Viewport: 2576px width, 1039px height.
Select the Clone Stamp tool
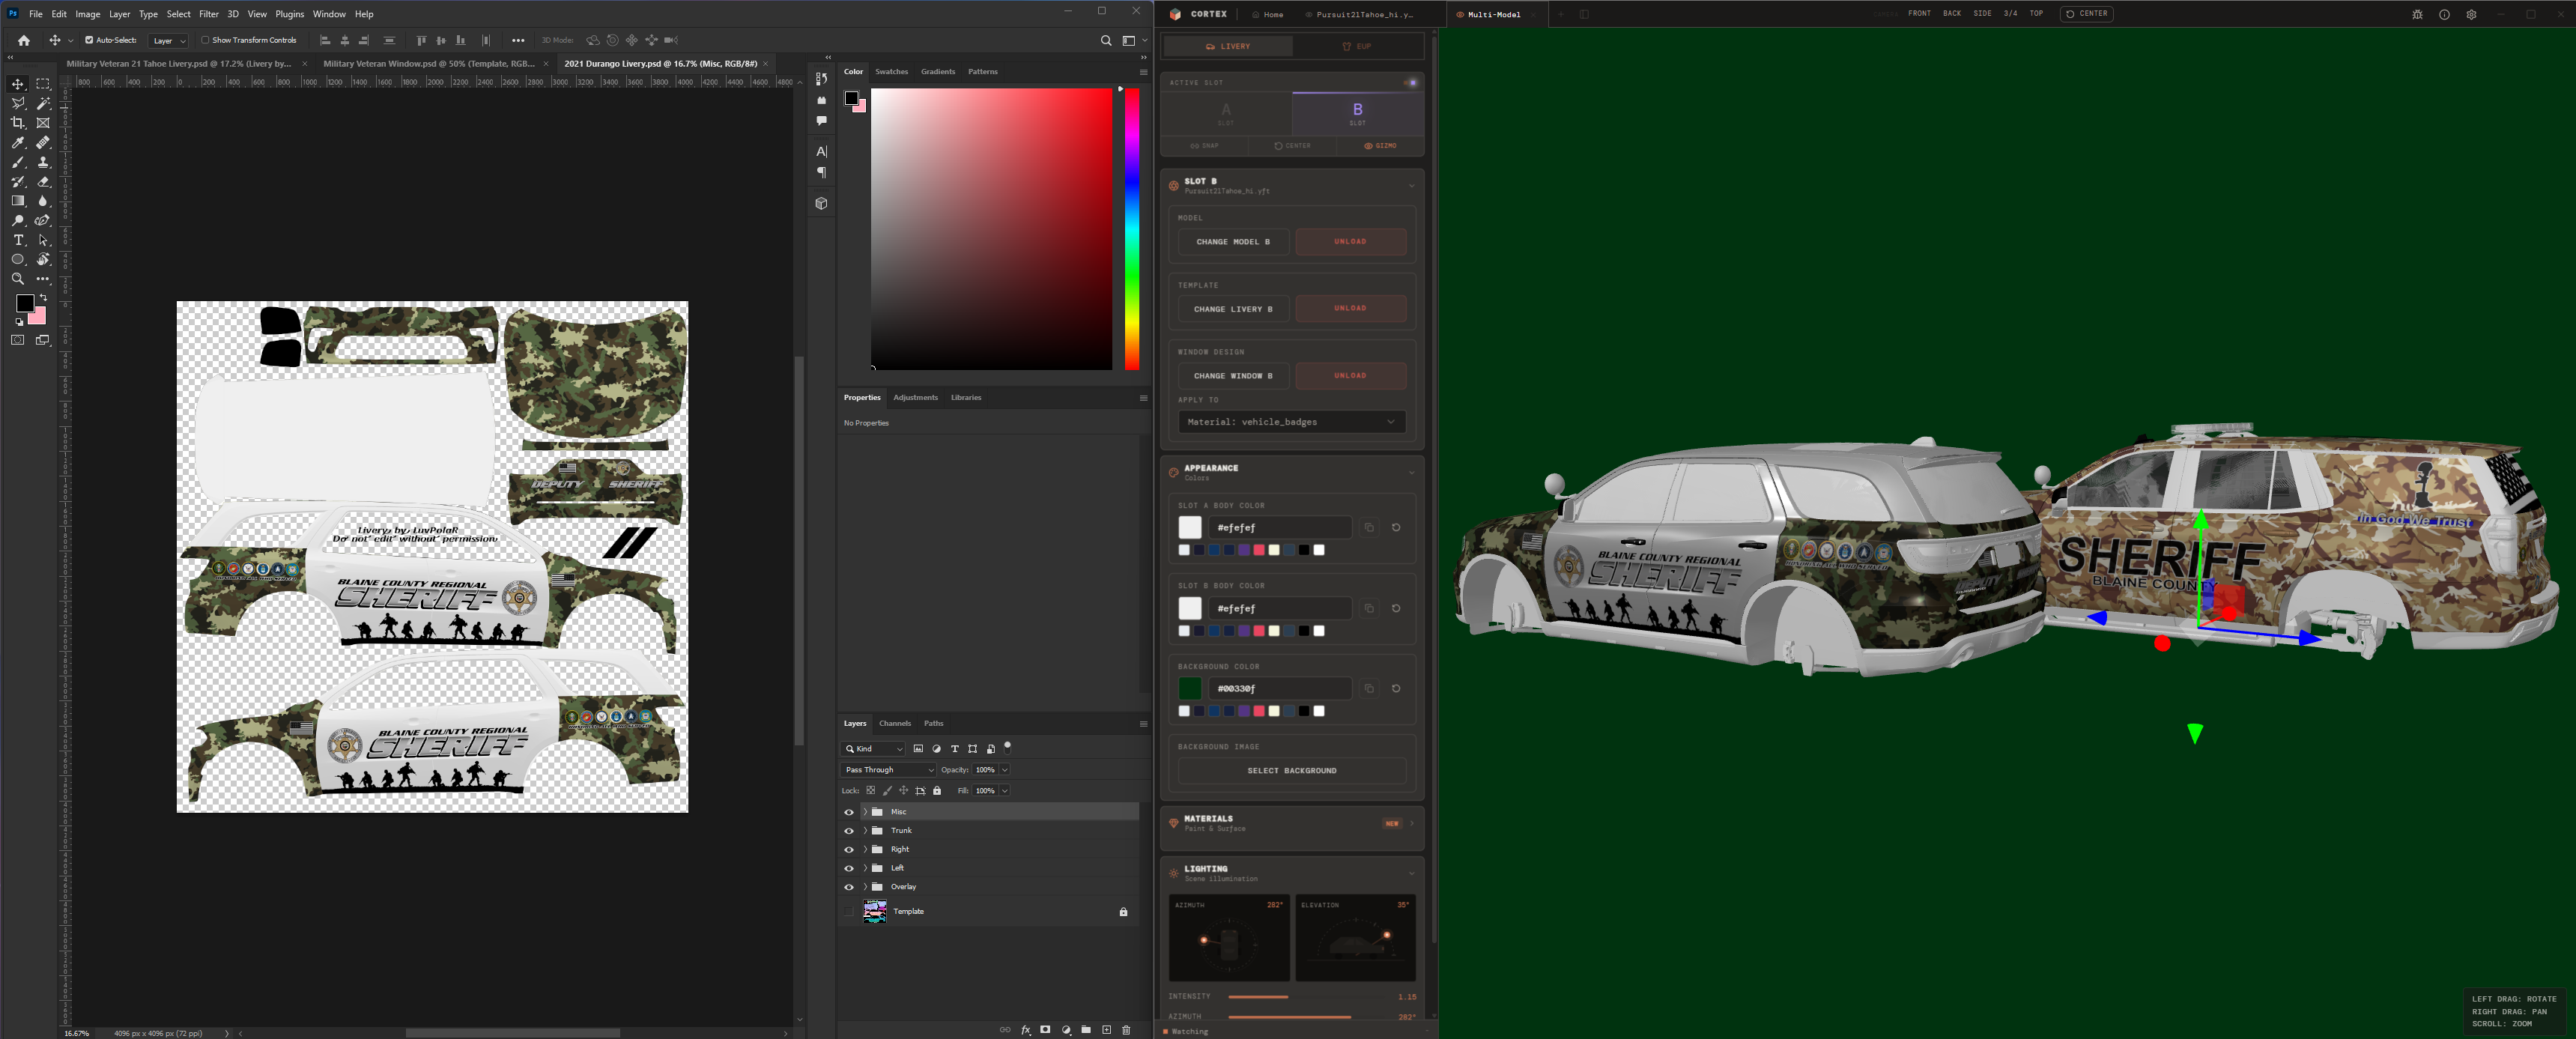point(43,162)
